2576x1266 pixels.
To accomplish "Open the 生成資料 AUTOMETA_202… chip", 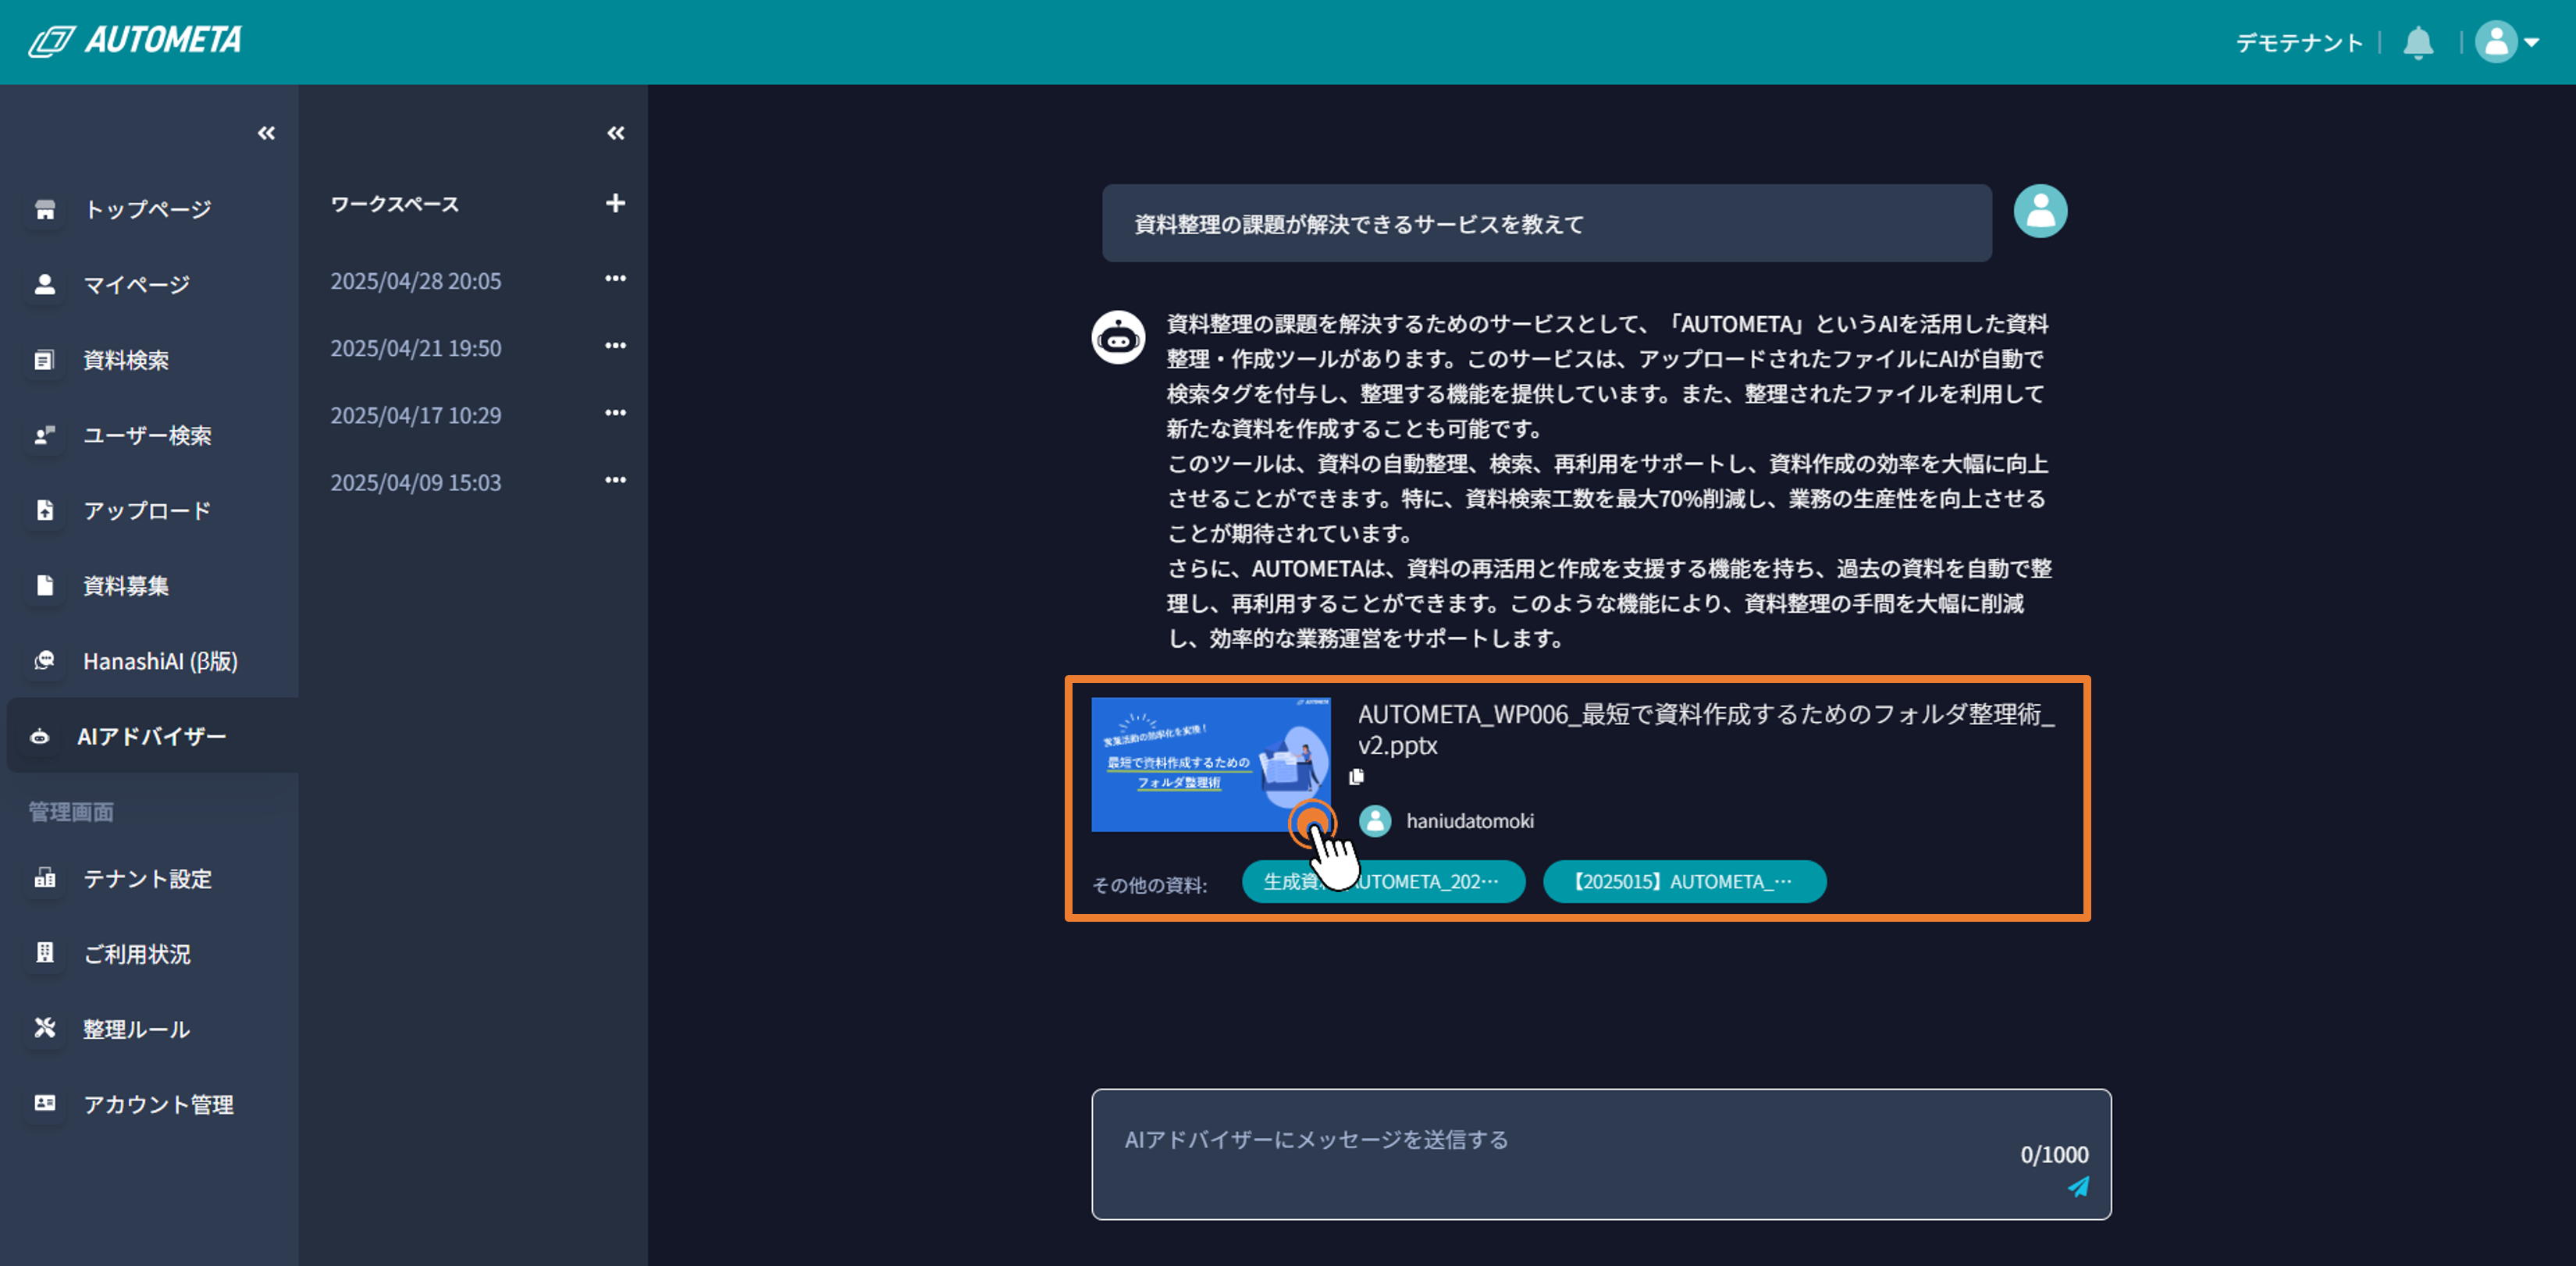I will point(1383,881).
